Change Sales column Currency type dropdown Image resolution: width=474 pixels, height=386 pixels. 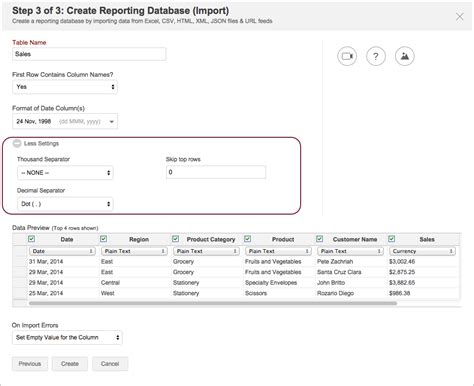coord(422,251)
